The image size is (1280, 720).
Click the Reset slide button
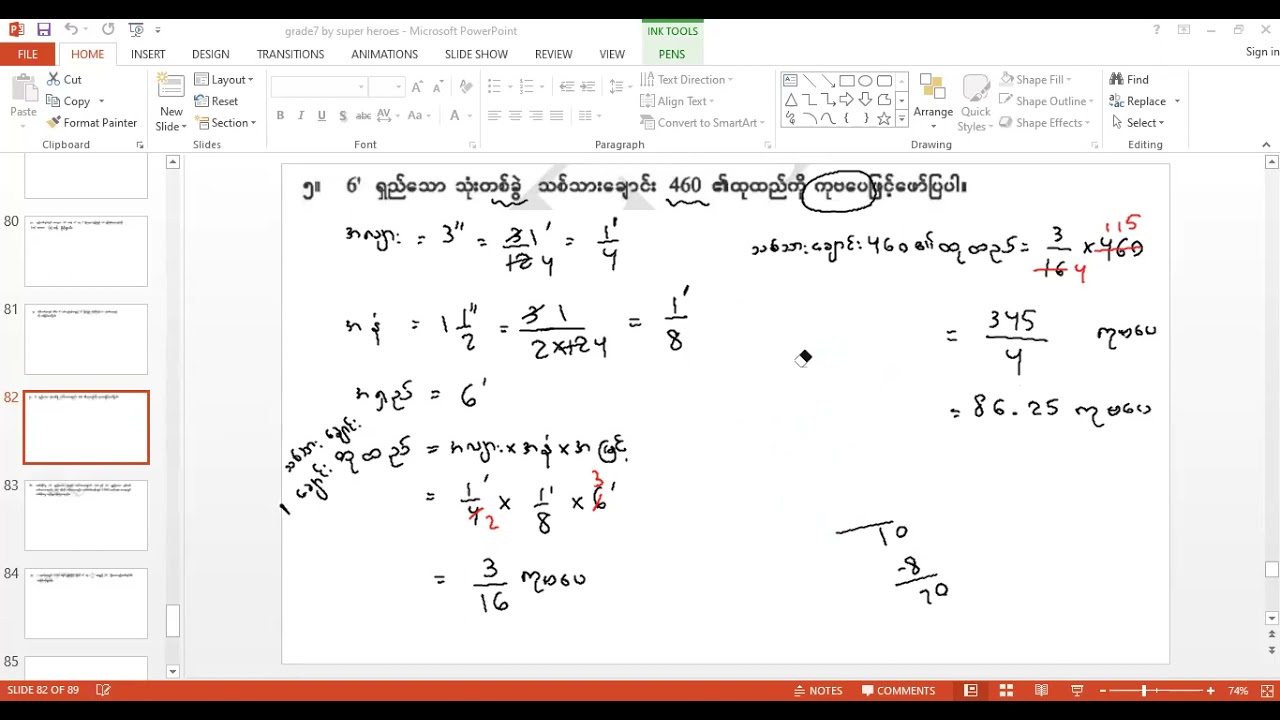(217, 101)
